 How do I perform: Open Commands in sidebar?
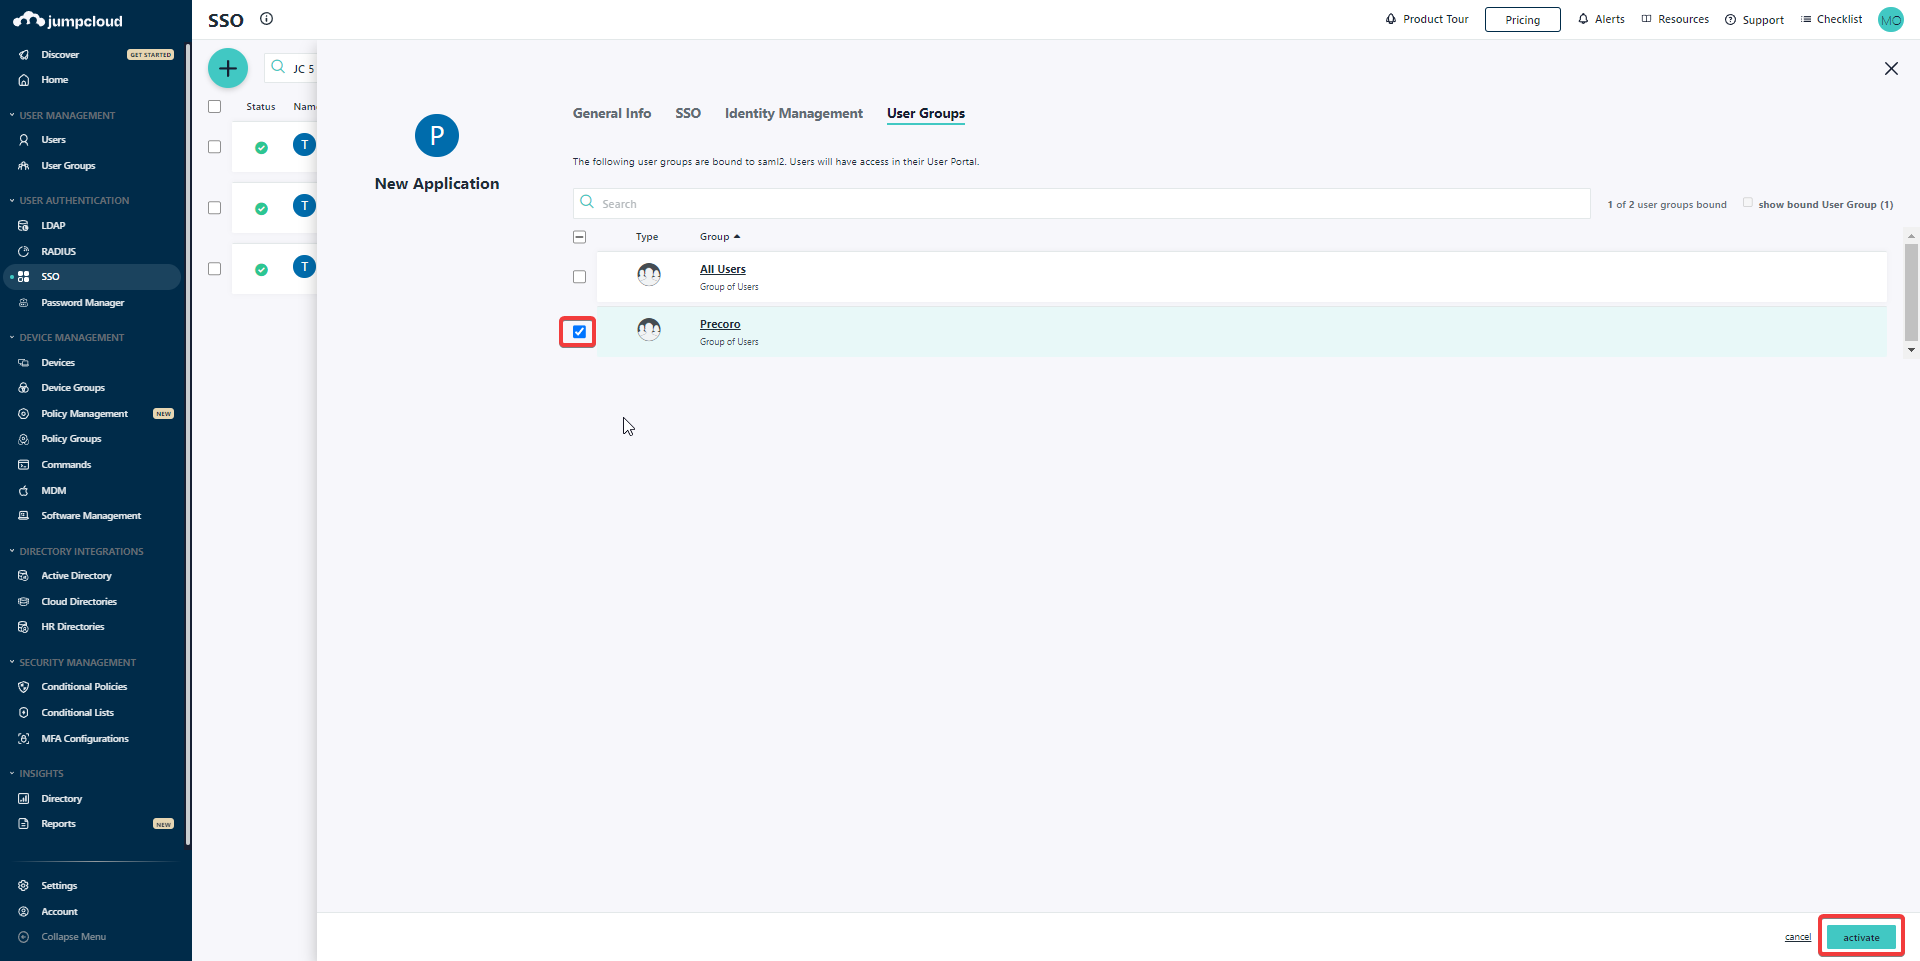click(x=66, y=465)
